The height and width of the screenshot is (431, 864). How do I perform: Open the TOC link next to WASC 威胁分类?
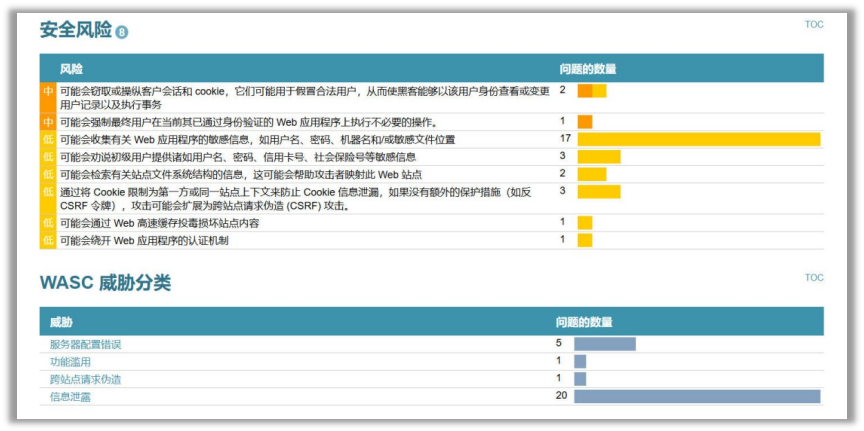click(x=814, y=278)
